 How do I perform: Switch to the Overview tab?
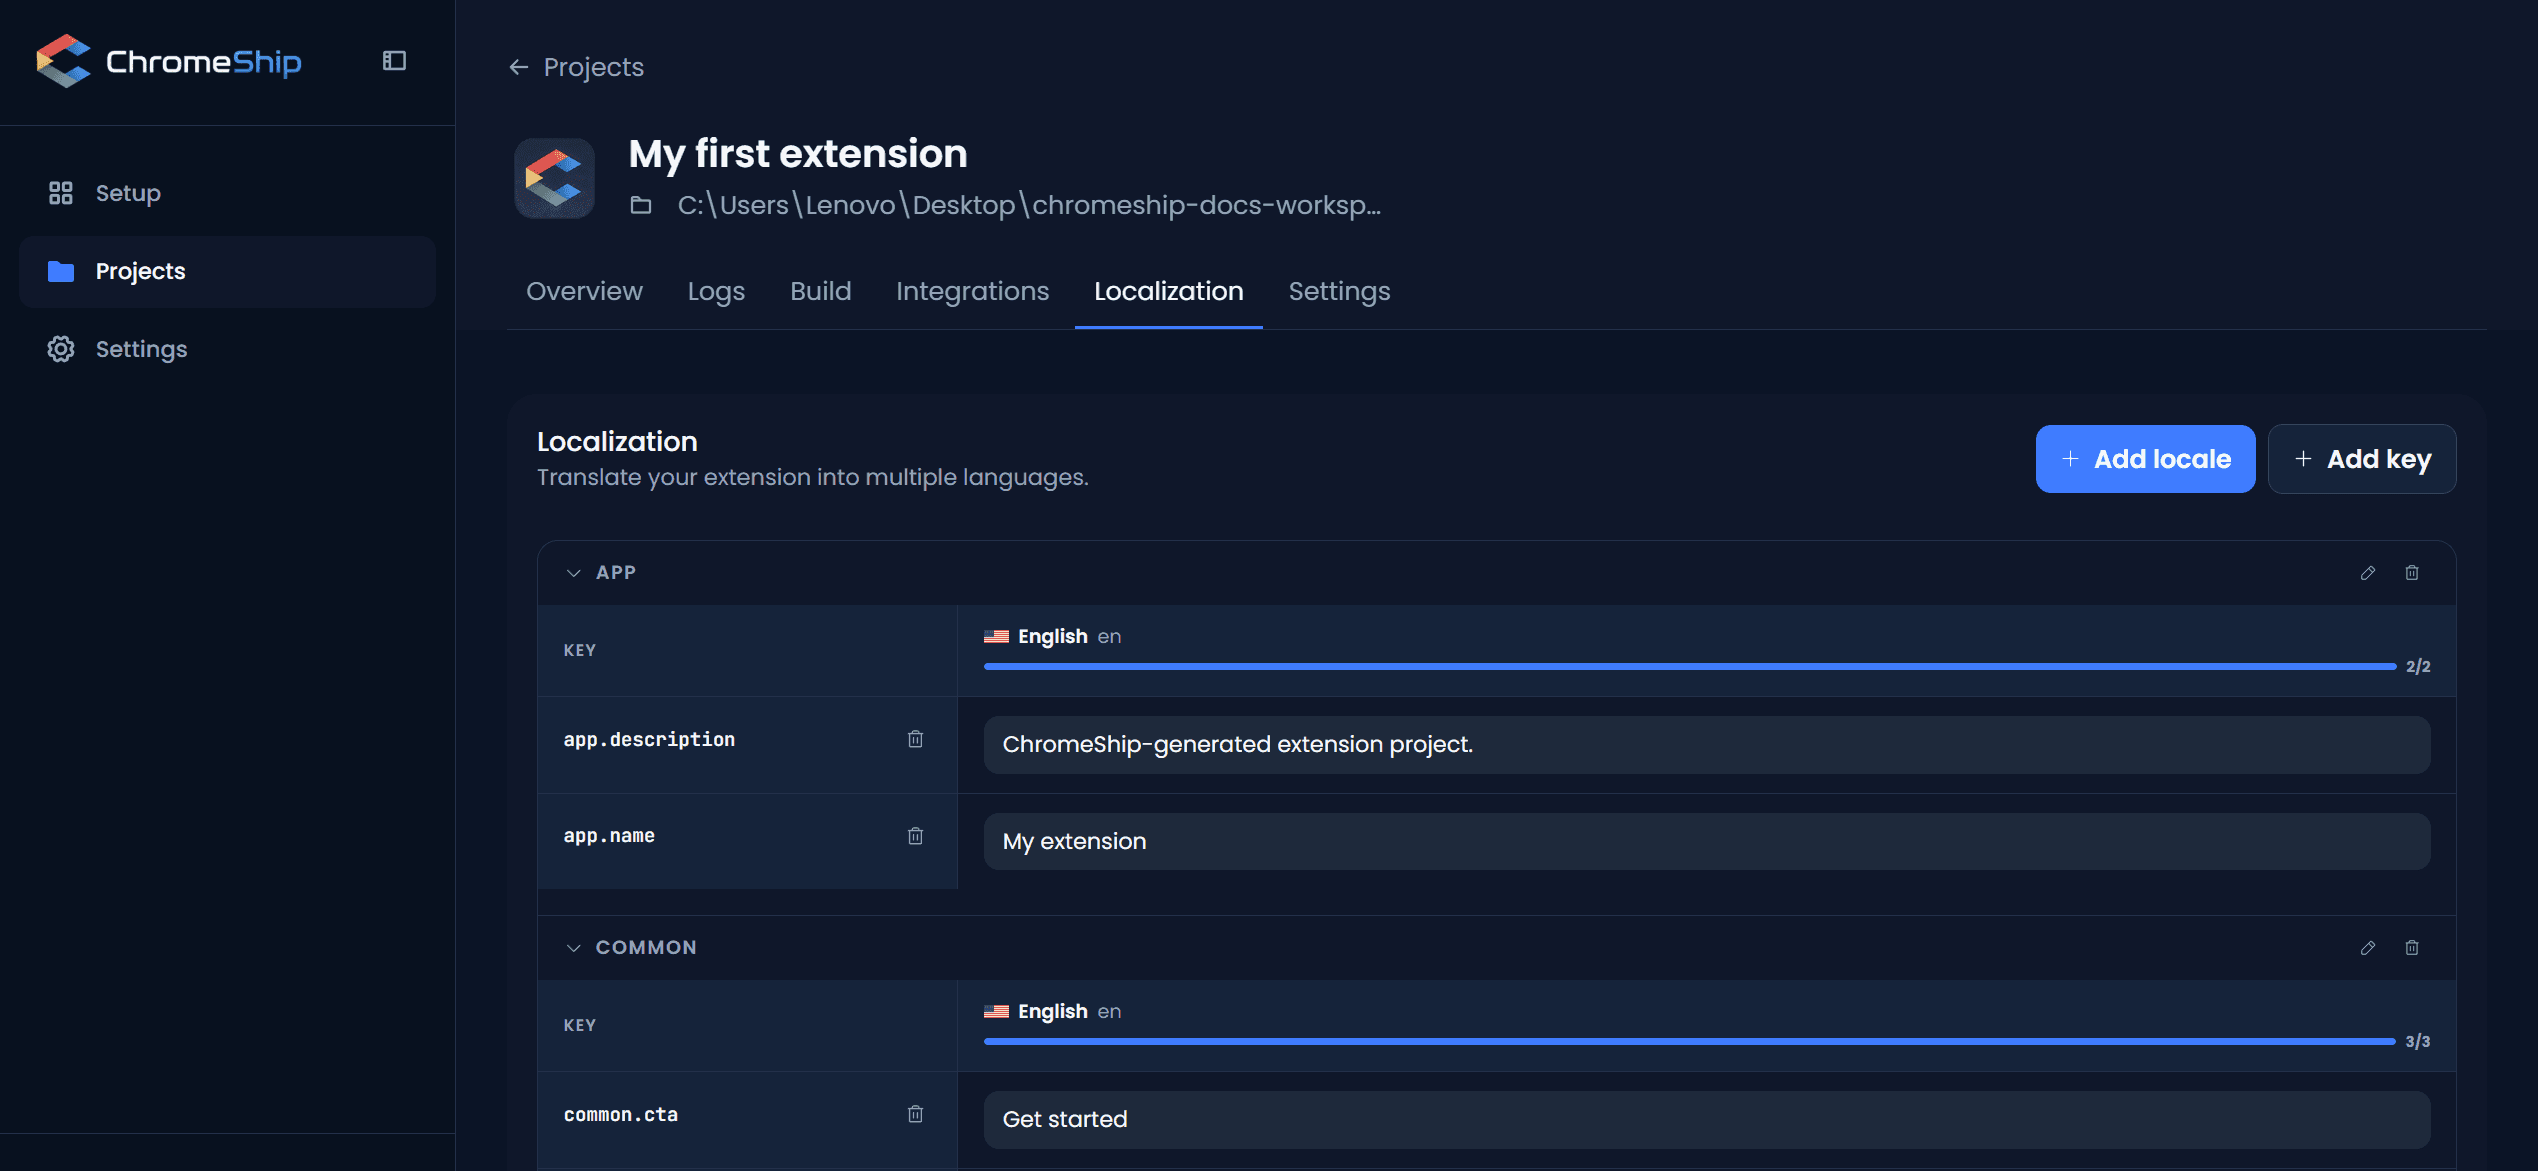tap(584, 291)
